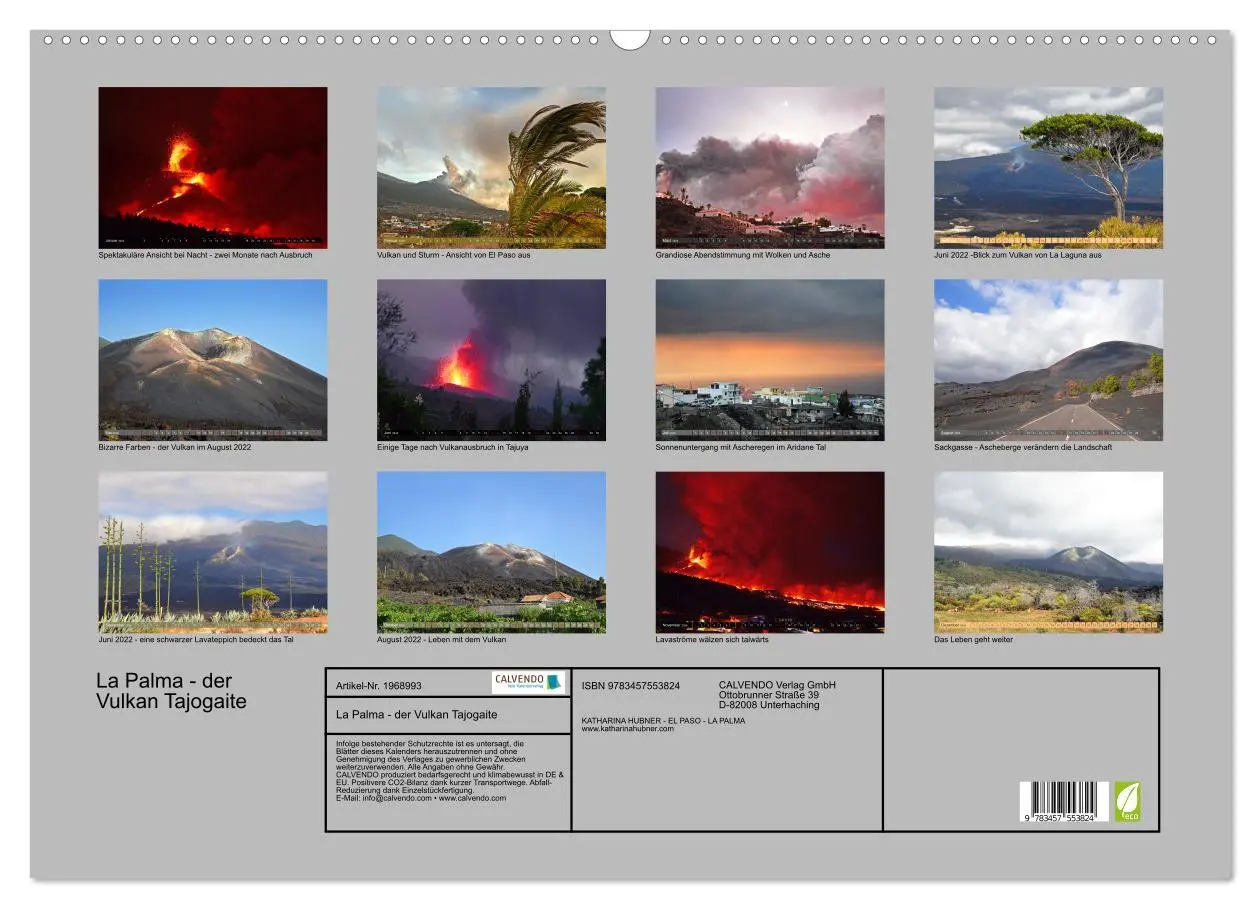The width and height of the screenshot is (1260, 908).
Task: Open the Bizarre Farben volcano photo
Action: tap(213, 360)
